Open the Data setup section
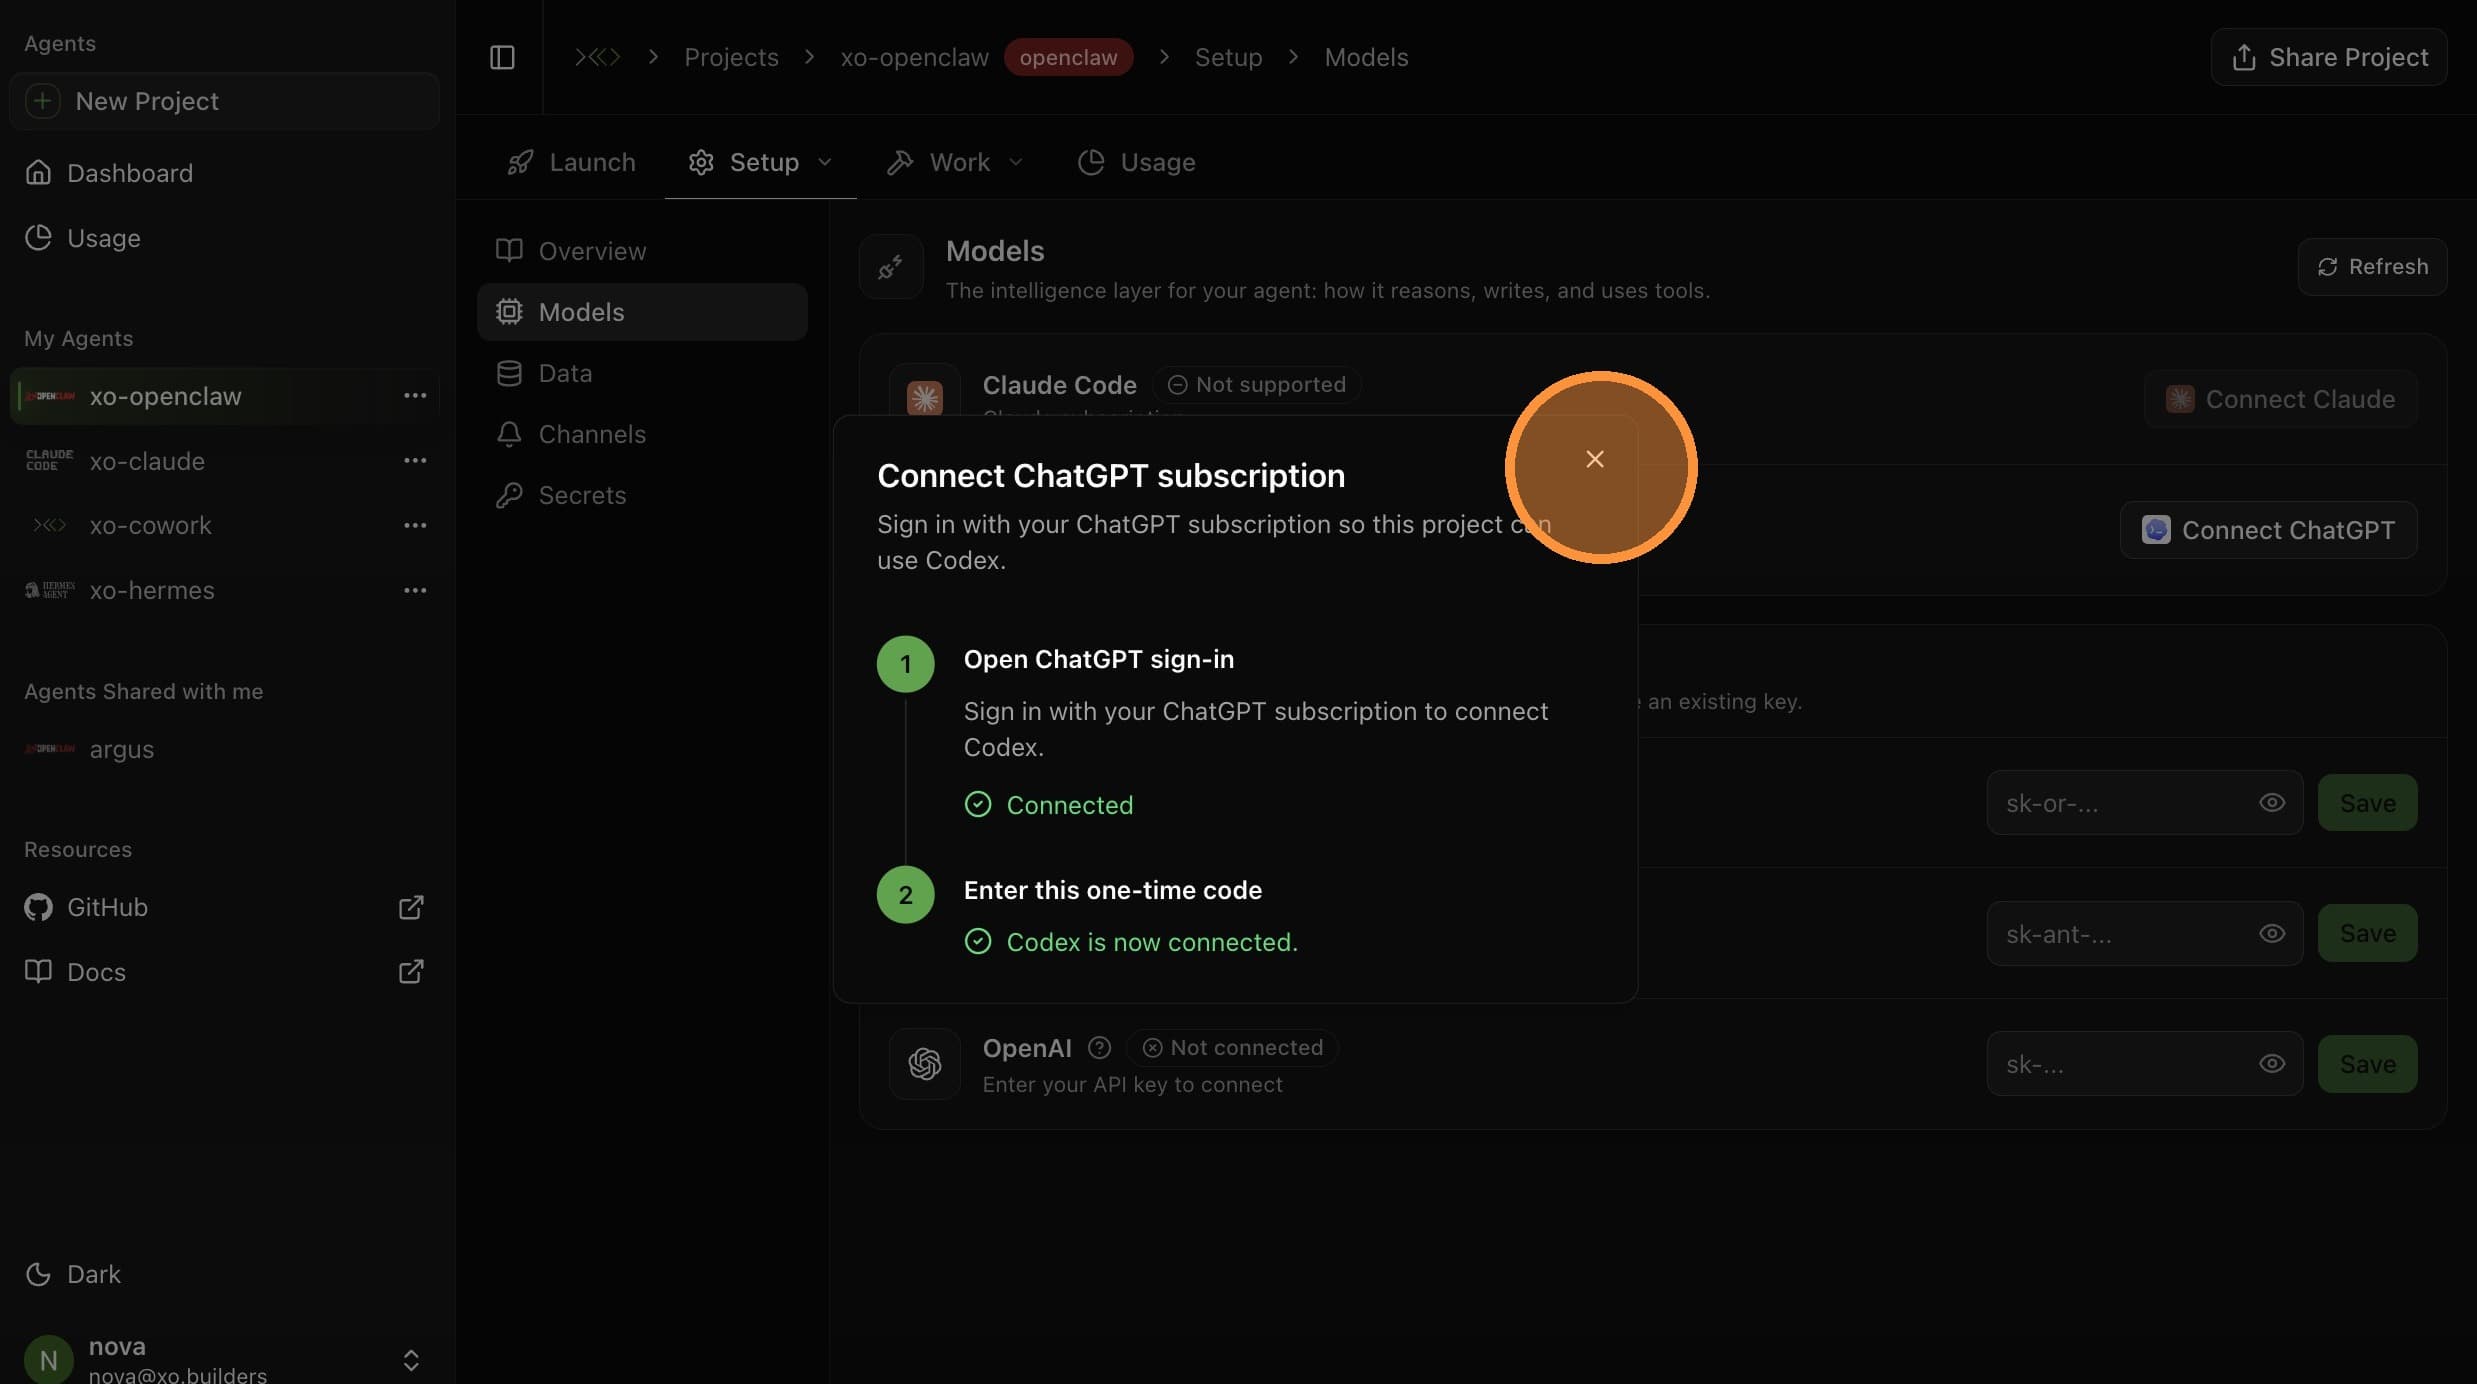Viewport: 2477px width, 1384px height. [x=642, y=373]
